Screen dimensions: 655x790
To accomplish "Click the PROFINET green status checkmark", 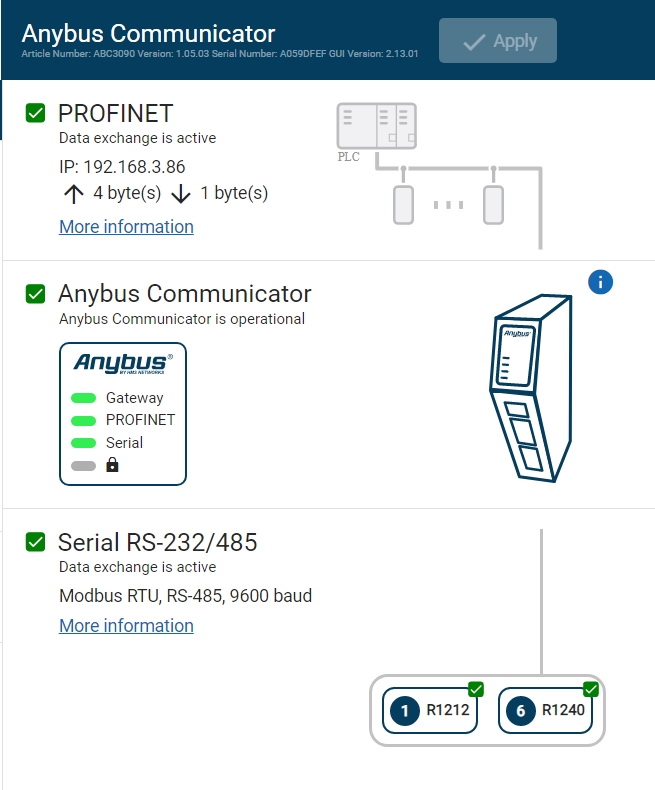I will (36, 113).
